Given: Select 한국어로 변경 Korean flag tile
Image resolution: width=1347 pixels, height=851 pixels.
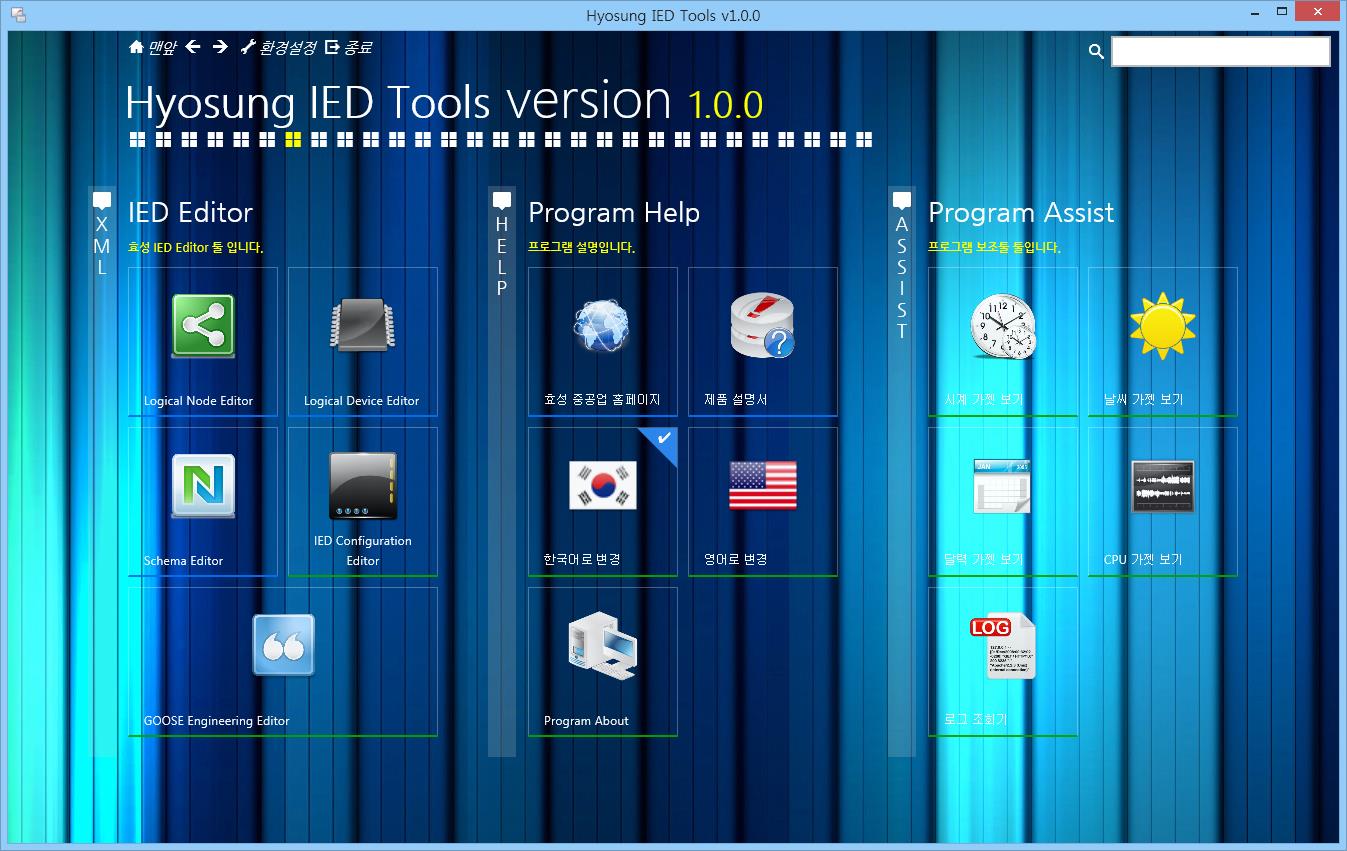Looking at the screenshot, I should pos(603,501).
